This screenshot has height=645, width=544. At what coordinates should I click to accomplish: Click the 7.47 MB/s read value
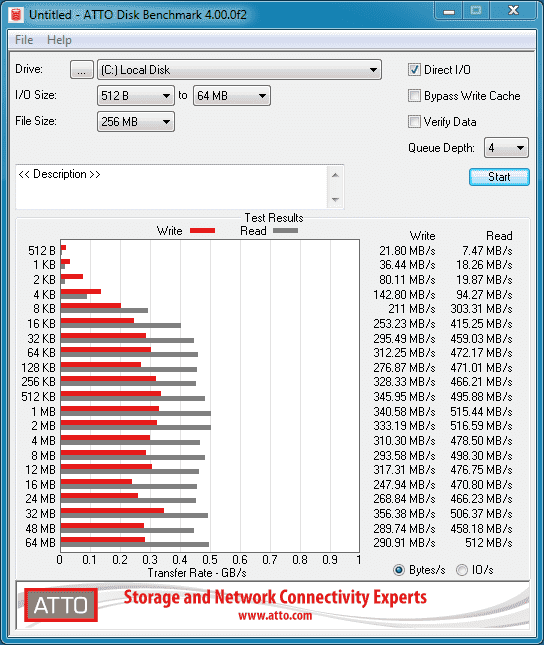pyautogui.click(x=487, y=251)
